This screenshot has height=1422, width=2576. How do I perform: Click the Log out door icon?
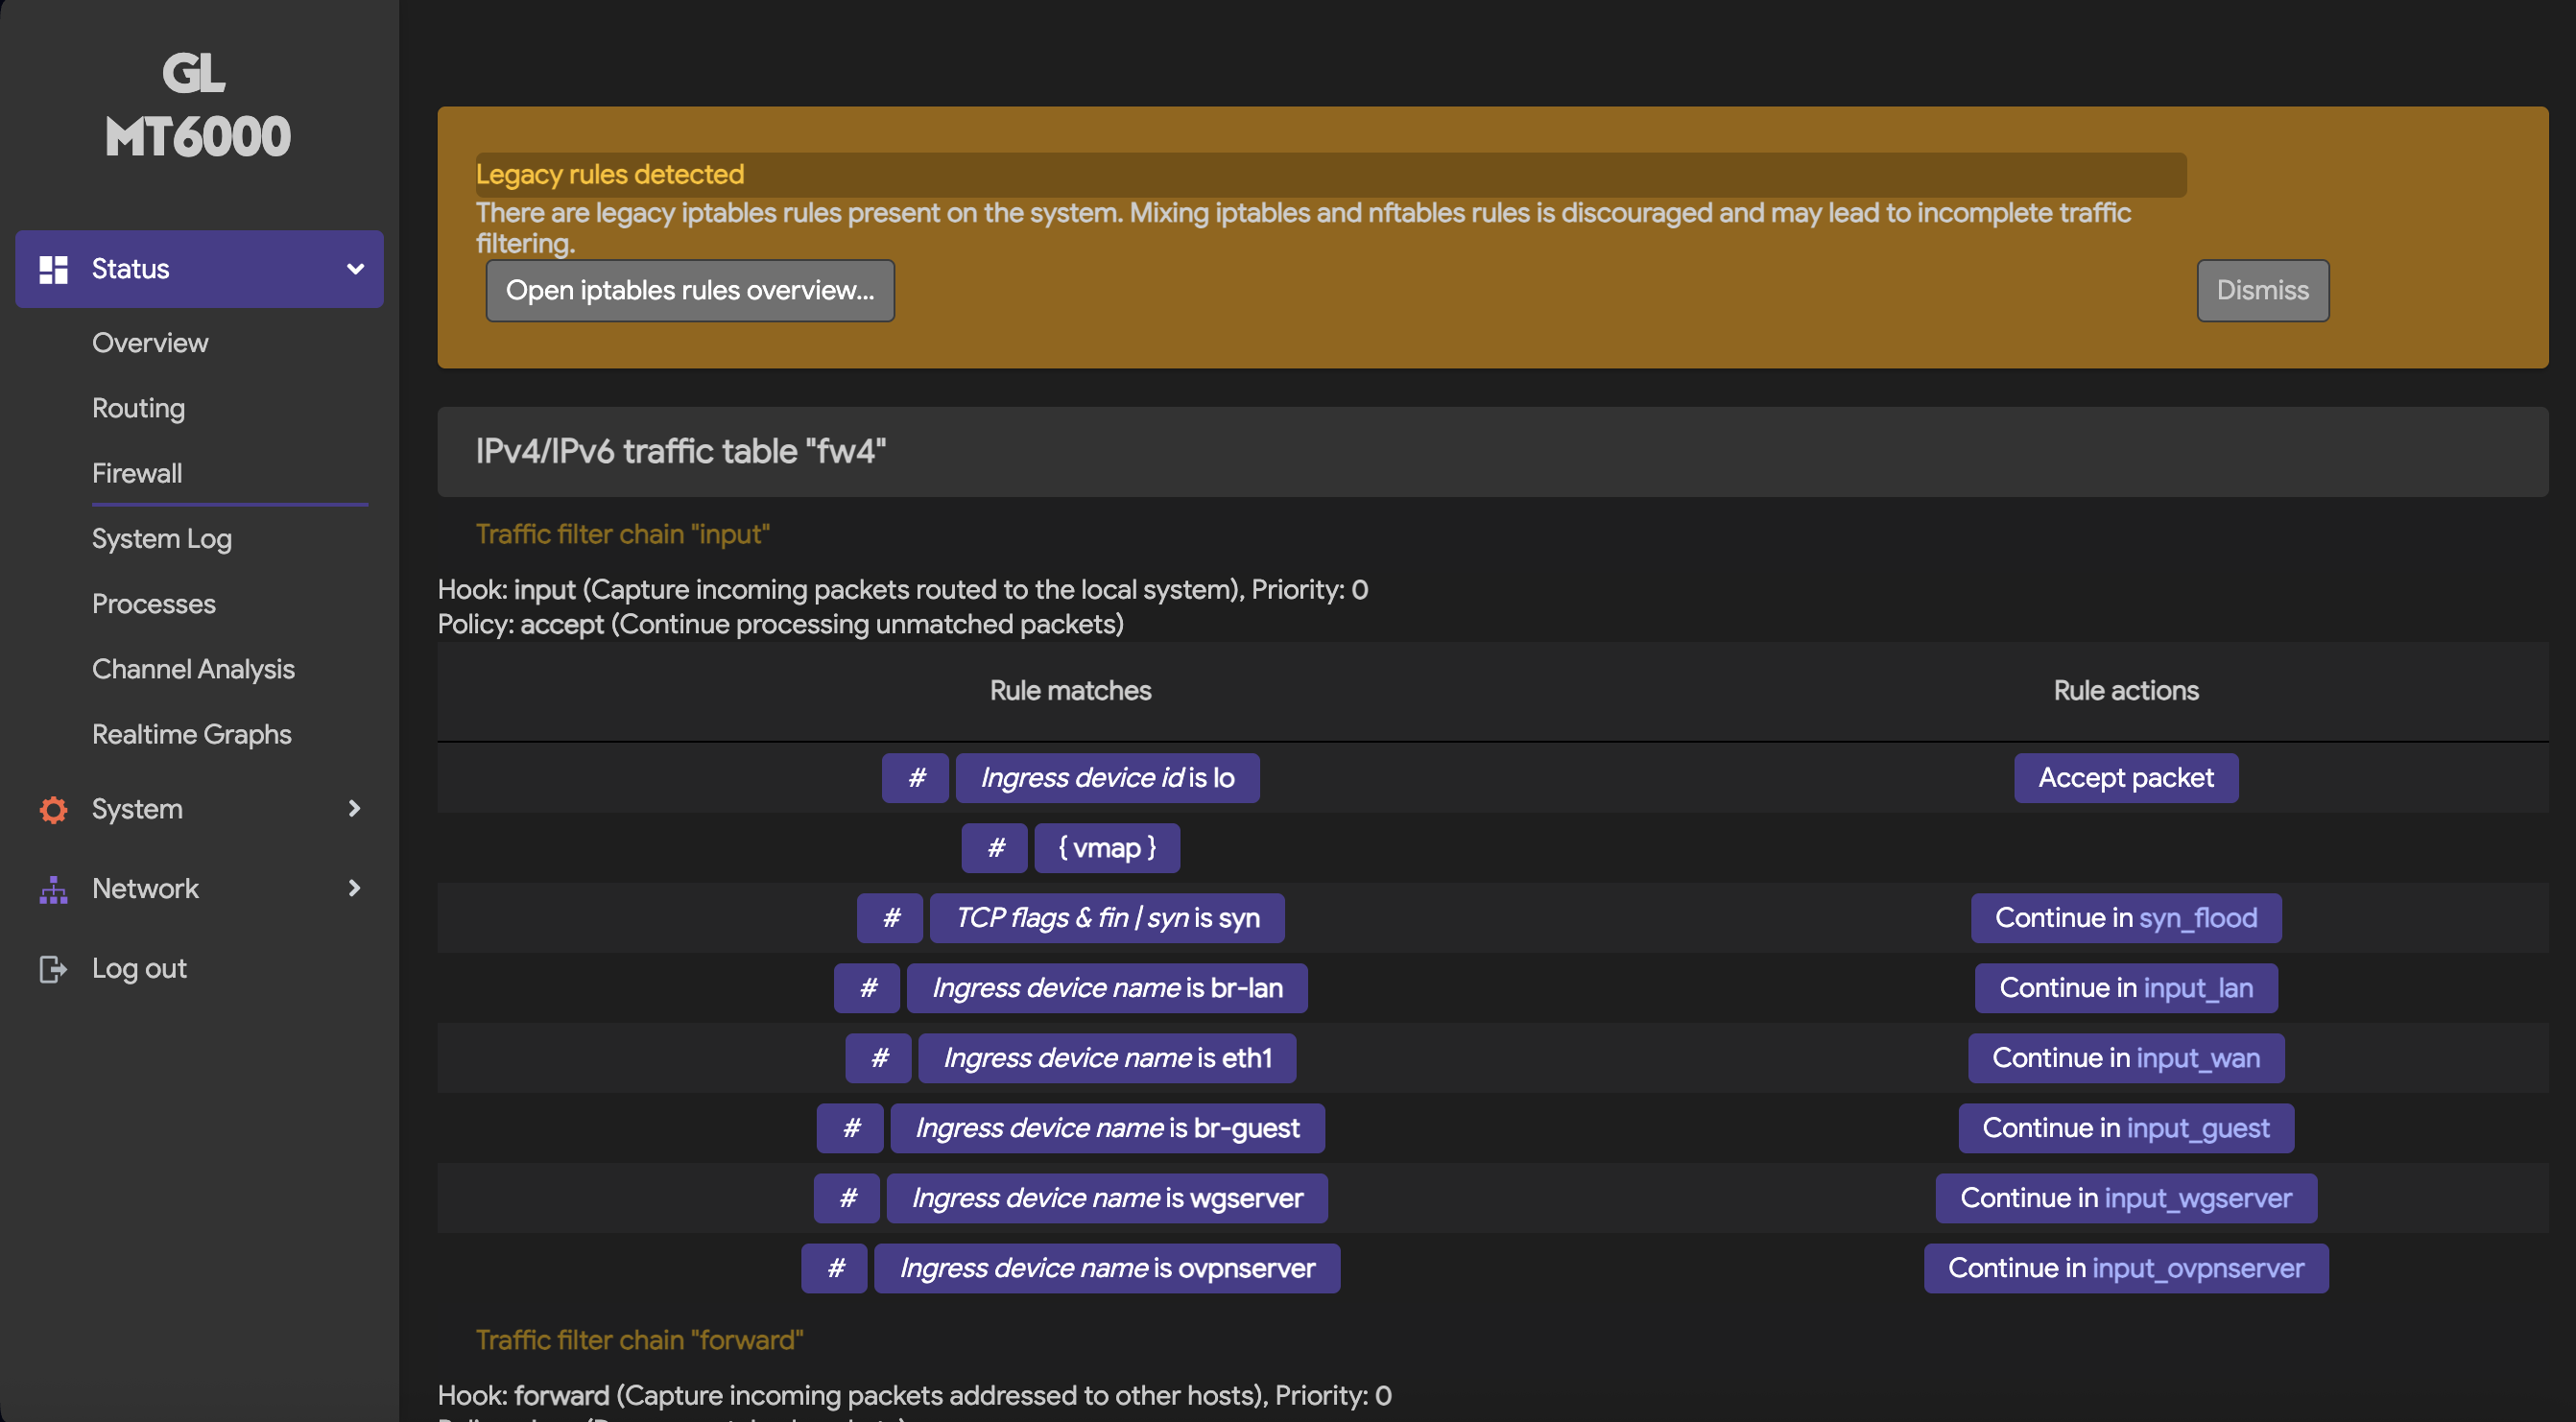point(53,969)
